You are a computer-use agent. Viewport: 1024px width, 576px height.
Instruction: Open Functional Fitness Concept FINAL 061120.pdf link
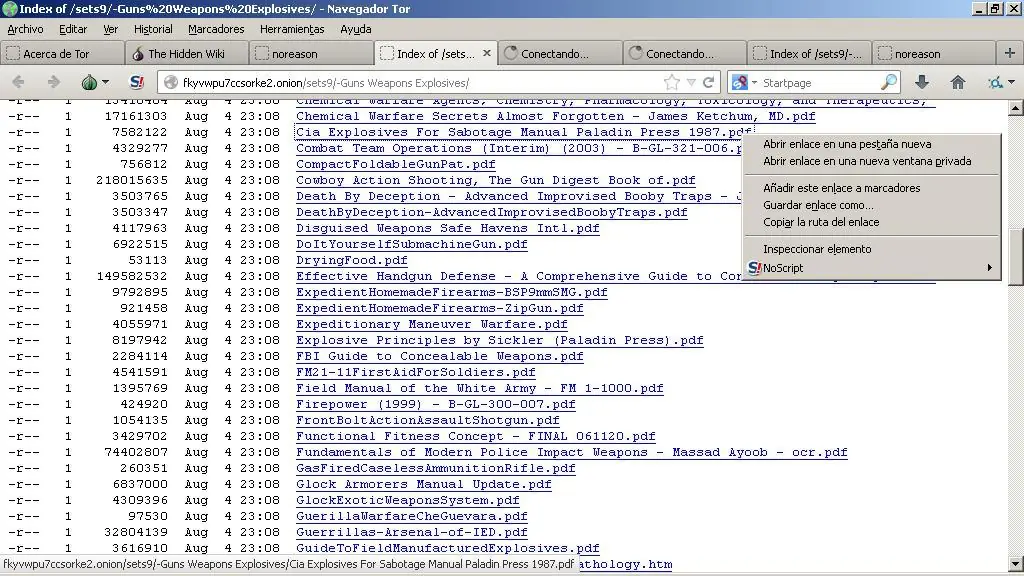[x=475, y=436]
